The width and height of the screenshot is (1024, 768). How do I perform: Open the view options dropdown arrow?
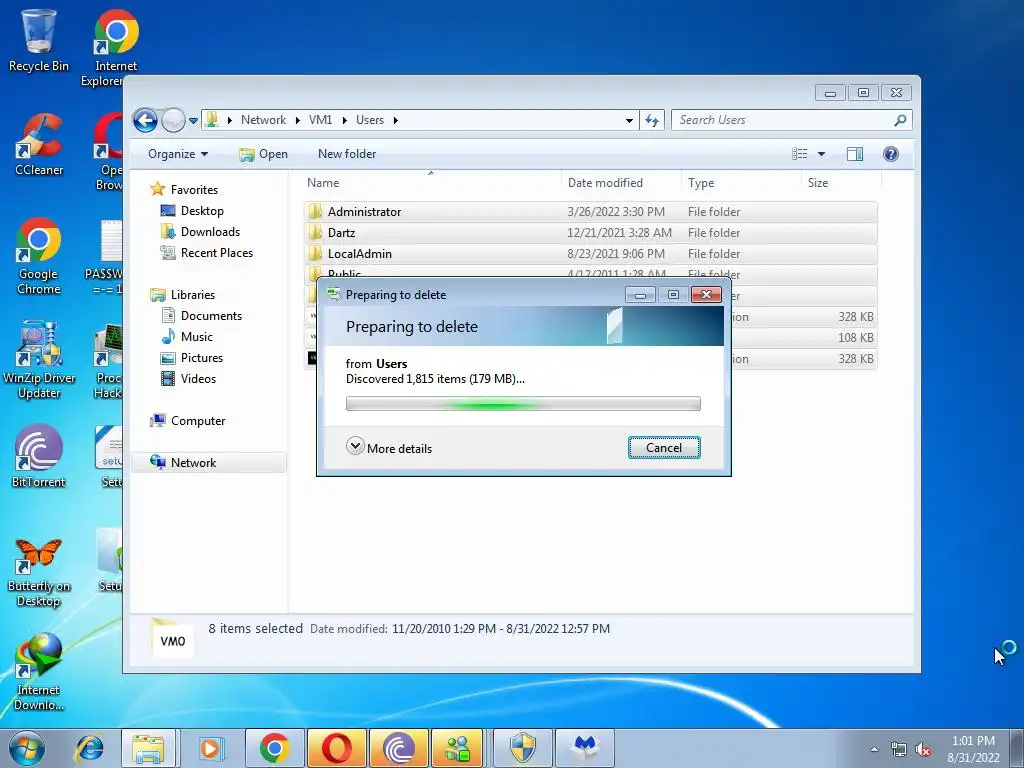coord(822,154)
